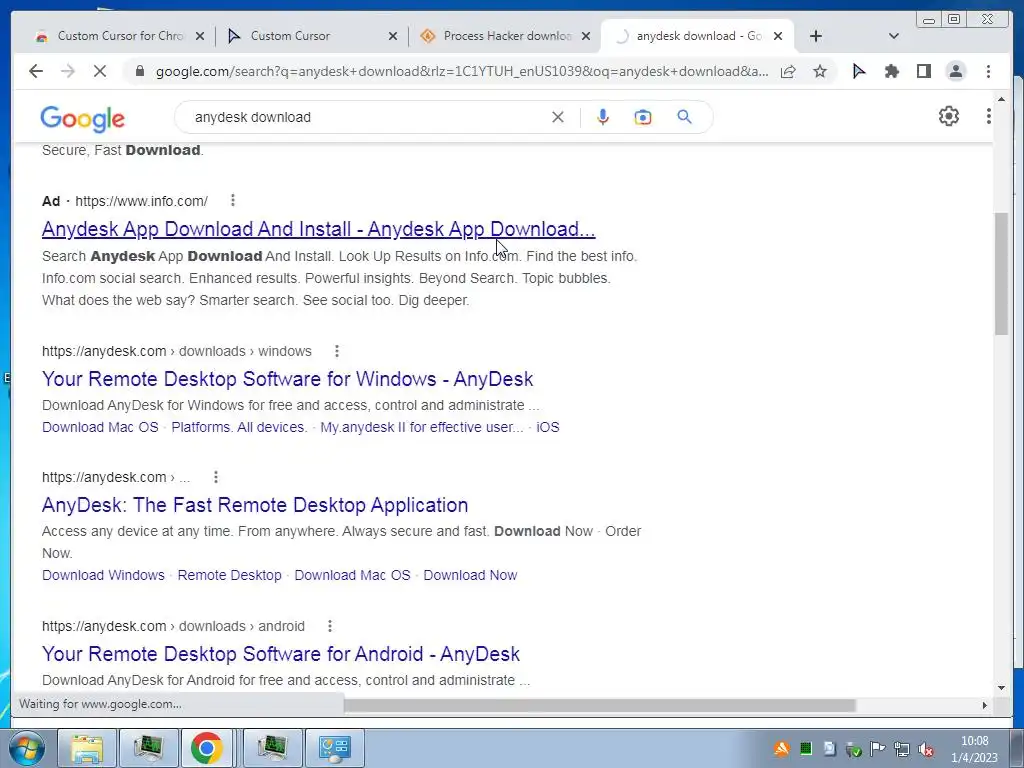
Task: Open Anydesk App Download And Install ad
Action: coord(319,229)
